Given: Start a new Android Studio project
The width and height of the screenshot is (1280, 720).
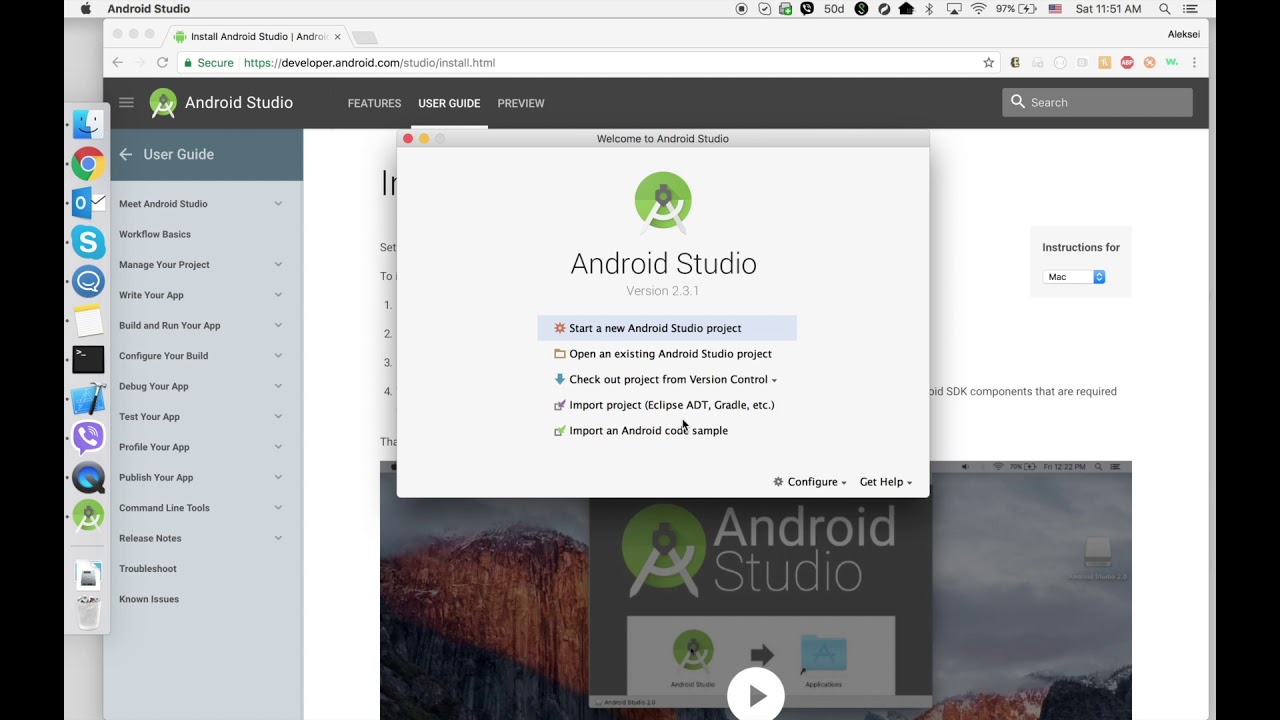Looking at the screenshot, I should click(667, 328).
